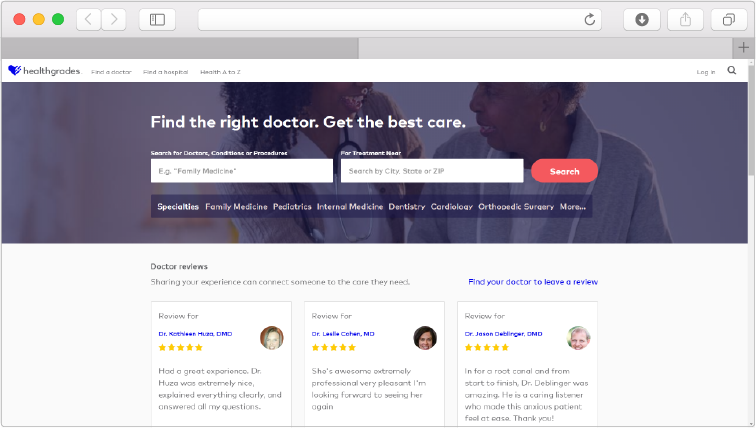Screen dimensions: 756x428
Task: Click the healthgrades logo
Action: [44, 71]
